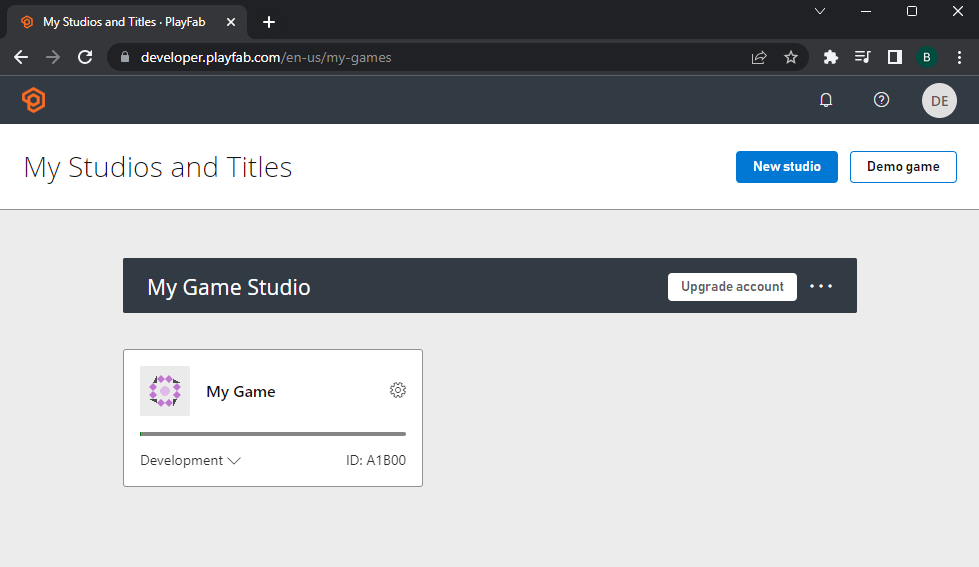The image size is (979, 567).
Task: Click the Upgrade account button
Action: [732, 286]
